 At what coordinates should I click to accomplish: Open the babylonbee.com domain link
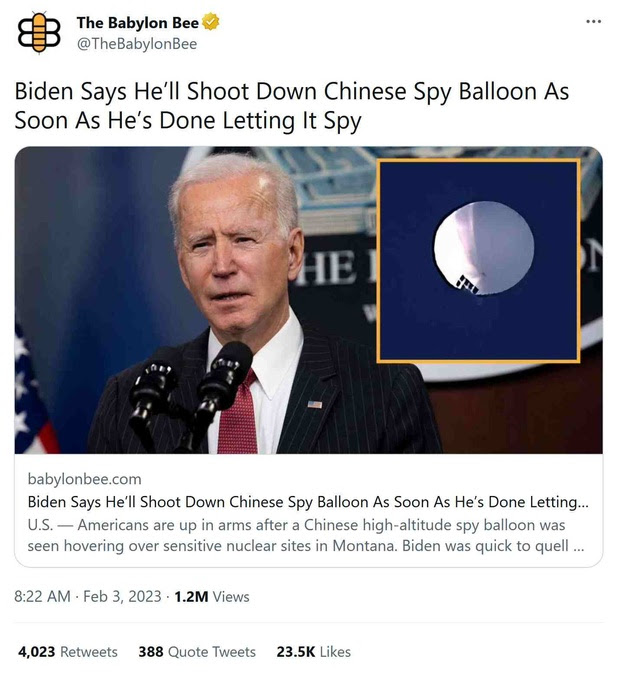tap(84, 479)
